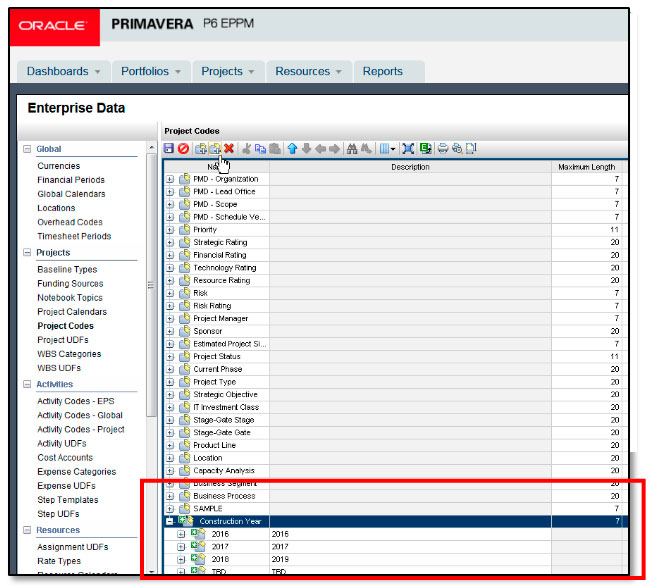This screenshot has height=588, width=652.
Task: Click the Find binoculars icon
Action: tap(352, 148)
